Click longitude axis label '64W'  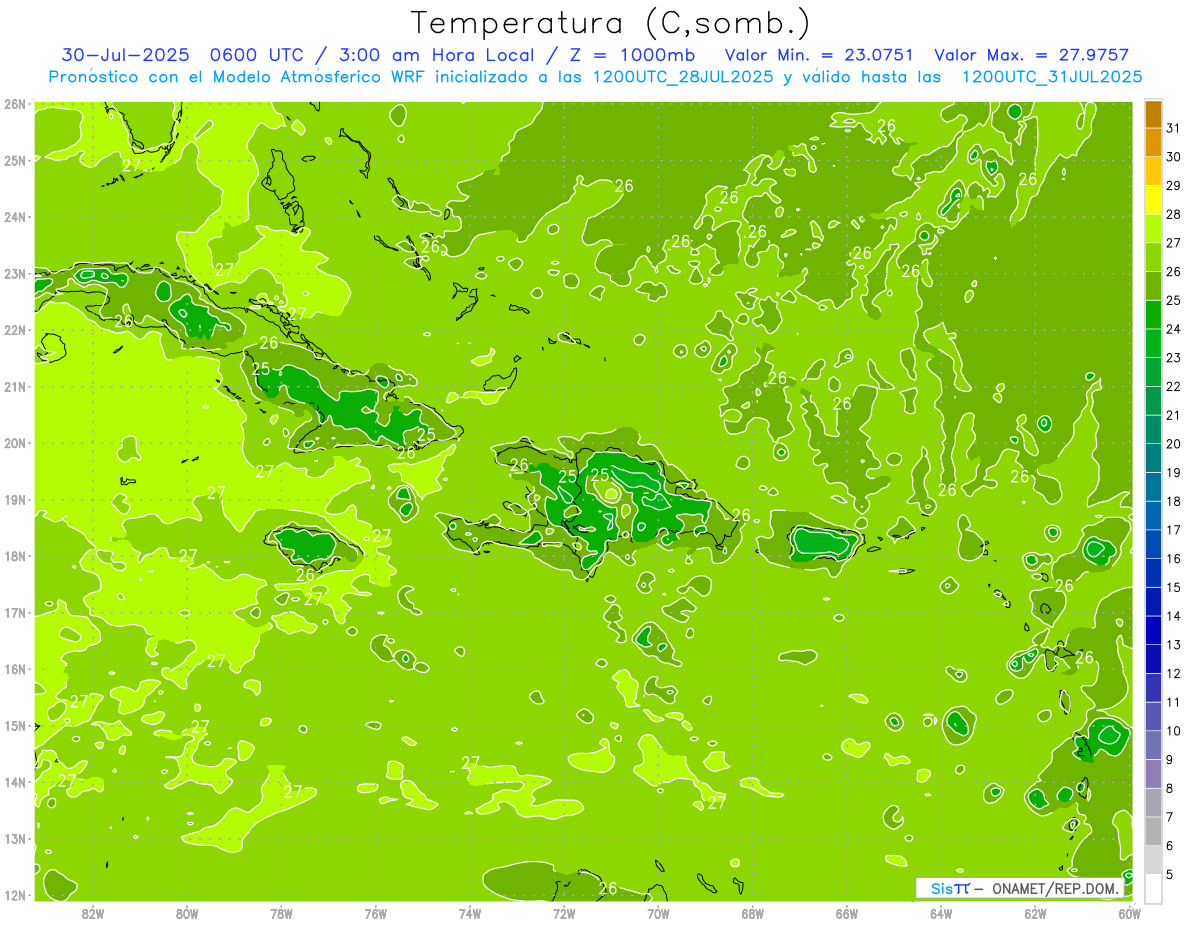click(x=941, y=914)
